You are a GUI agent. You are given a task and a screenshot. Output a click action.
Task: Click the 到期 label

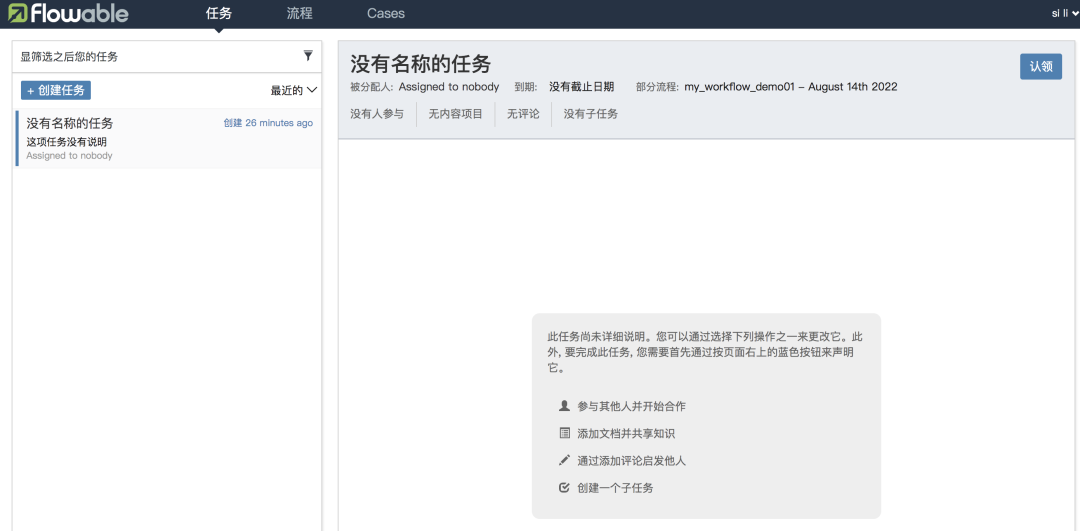click(526, 87)
